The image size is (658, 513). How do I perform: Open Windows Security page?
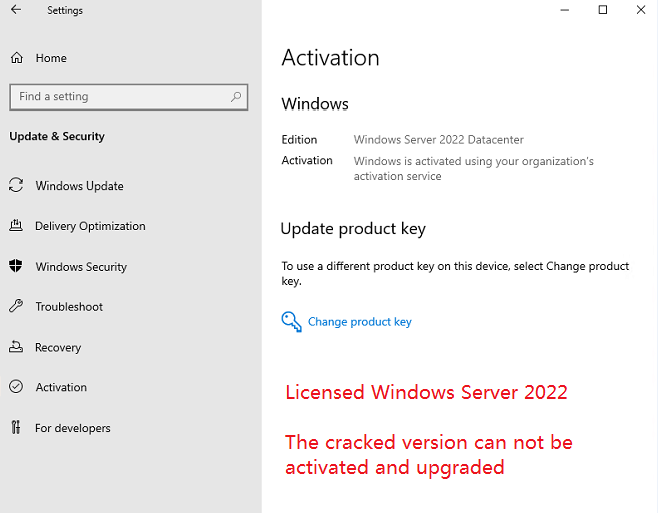(x=81, y=267)
